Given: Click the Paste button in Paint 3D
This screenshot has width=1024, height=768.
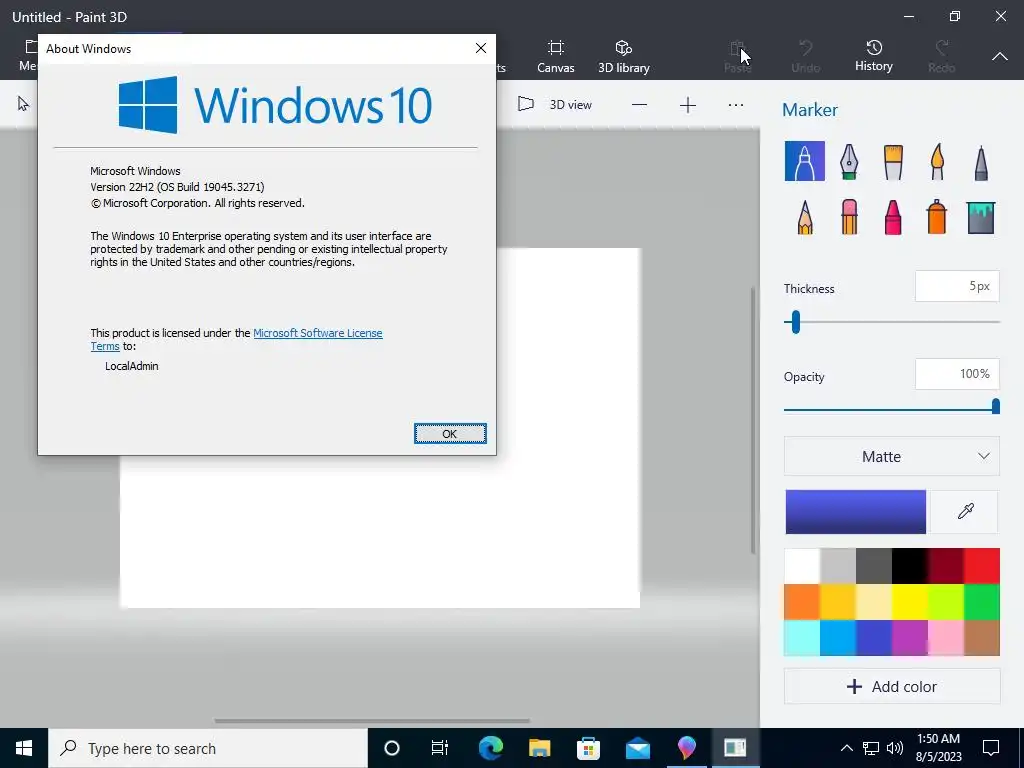Looking at the screenshot, I should 737,56.
